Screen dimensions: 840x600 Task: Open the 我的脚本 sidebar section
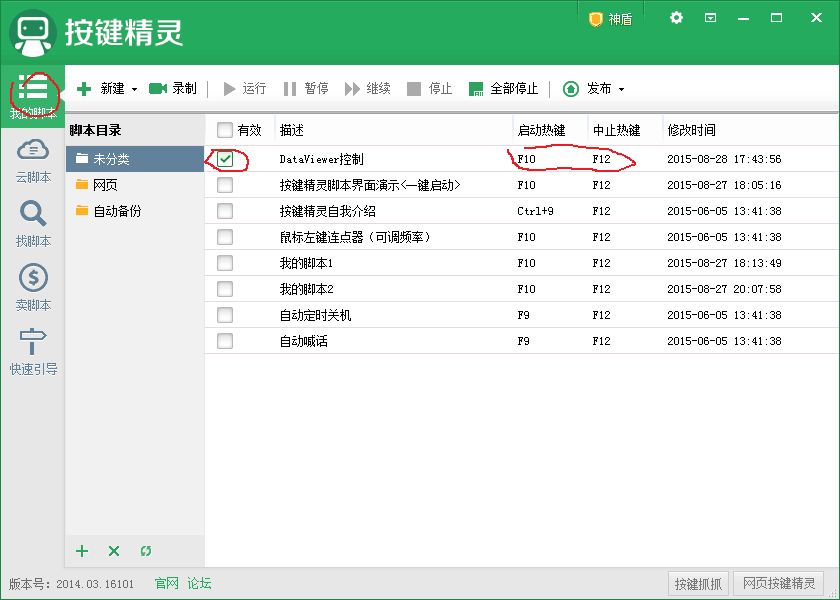(x=33, y=96)
